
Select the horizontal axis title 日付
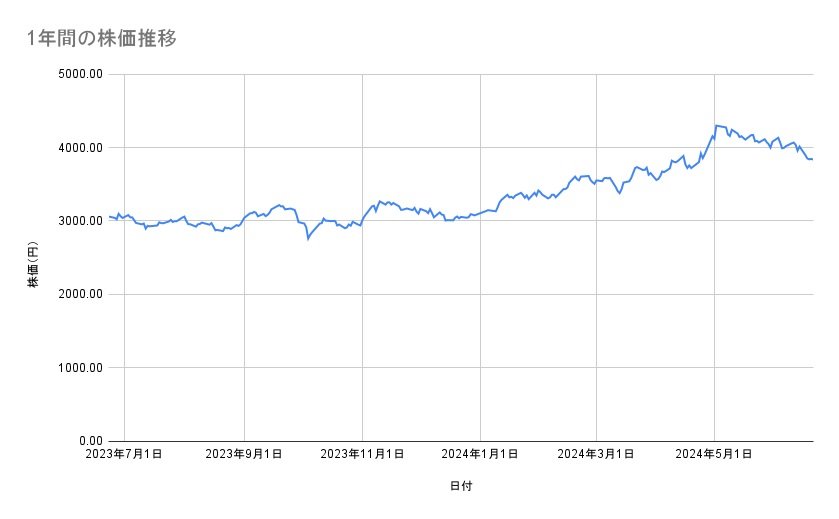point(461,486)
